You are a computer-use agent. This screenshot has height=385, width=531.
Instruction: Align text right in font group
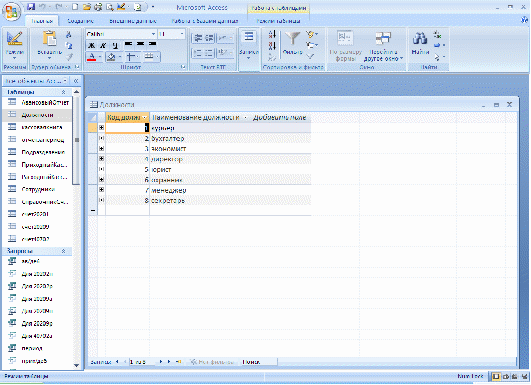point(152,44)
